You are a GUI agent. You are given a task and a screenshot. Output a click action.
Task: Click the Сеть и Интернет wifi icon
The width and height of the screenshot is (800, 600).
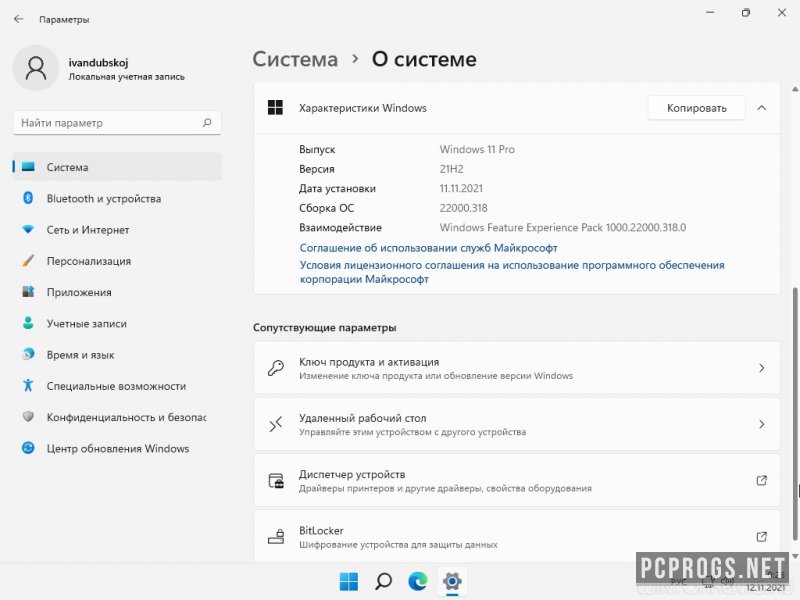[x=29, y=229]
